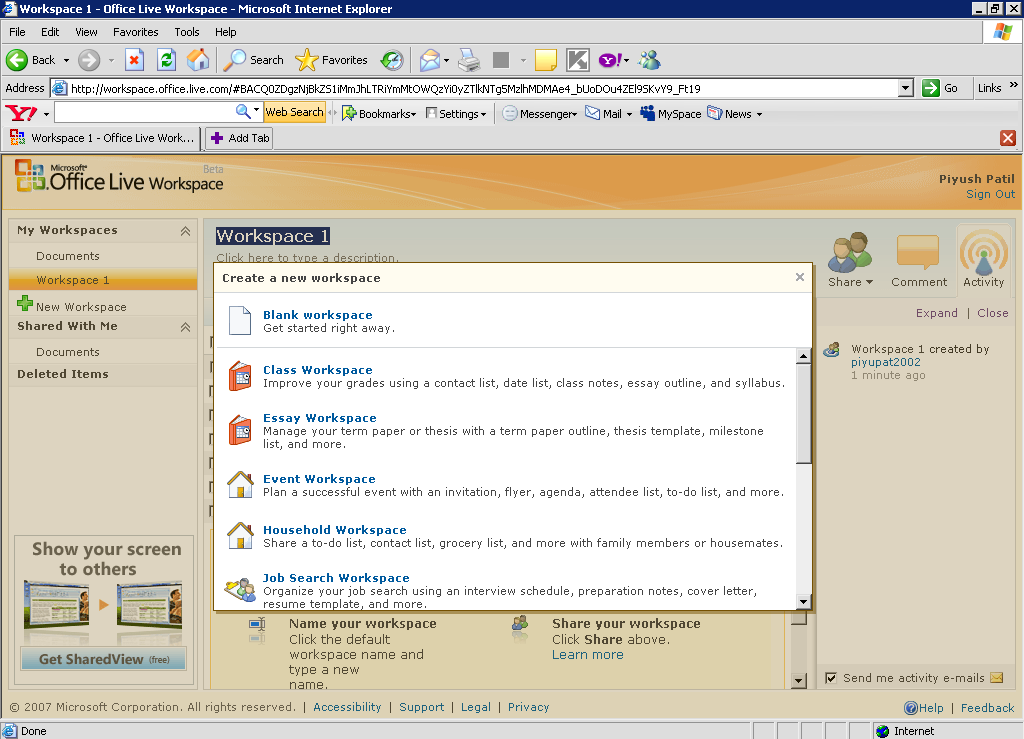Collapse the Shared With Me section
This screenshot has height=739, width=1024.
point(185,326)
